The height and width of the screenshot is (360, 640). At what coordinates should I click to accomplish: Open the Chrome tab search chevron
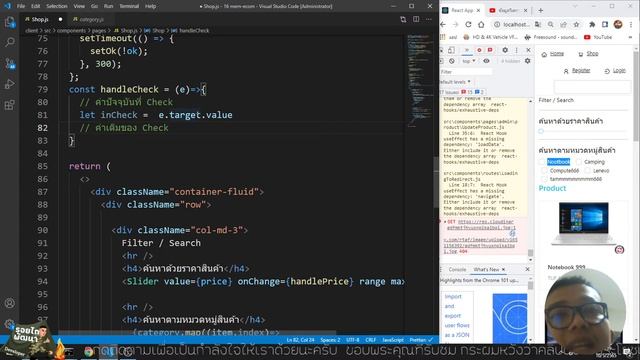(575, 7)
